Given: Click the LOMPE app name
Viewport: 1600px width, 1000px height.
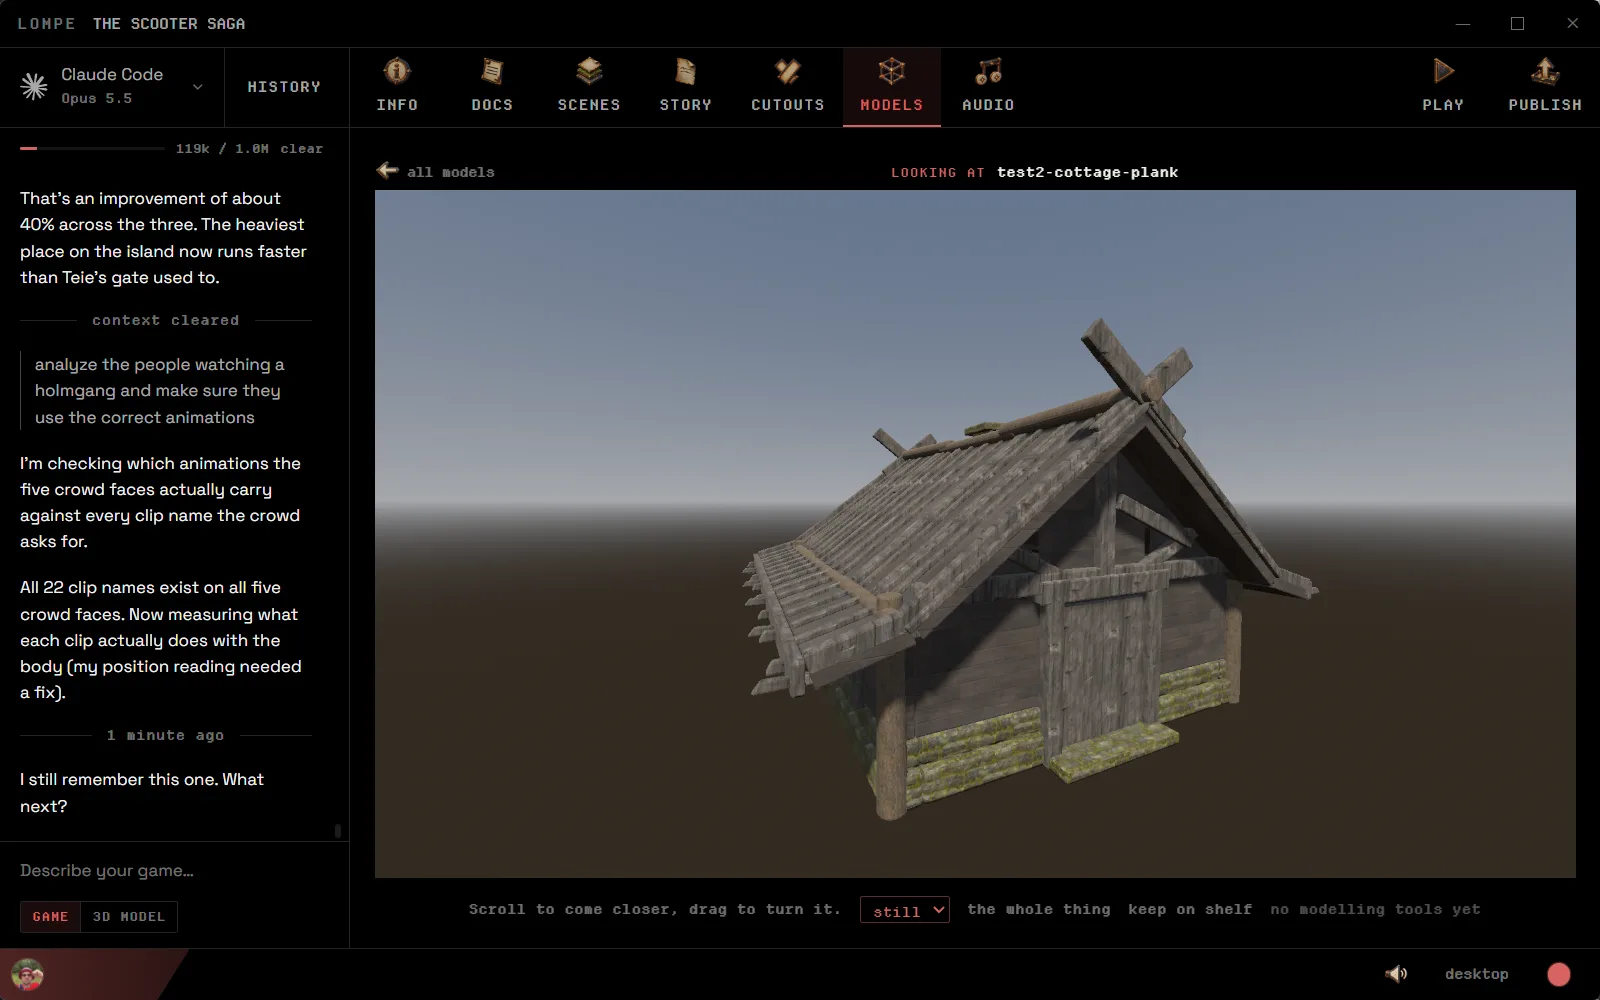Looking at the screenshot, I should 46,23.
